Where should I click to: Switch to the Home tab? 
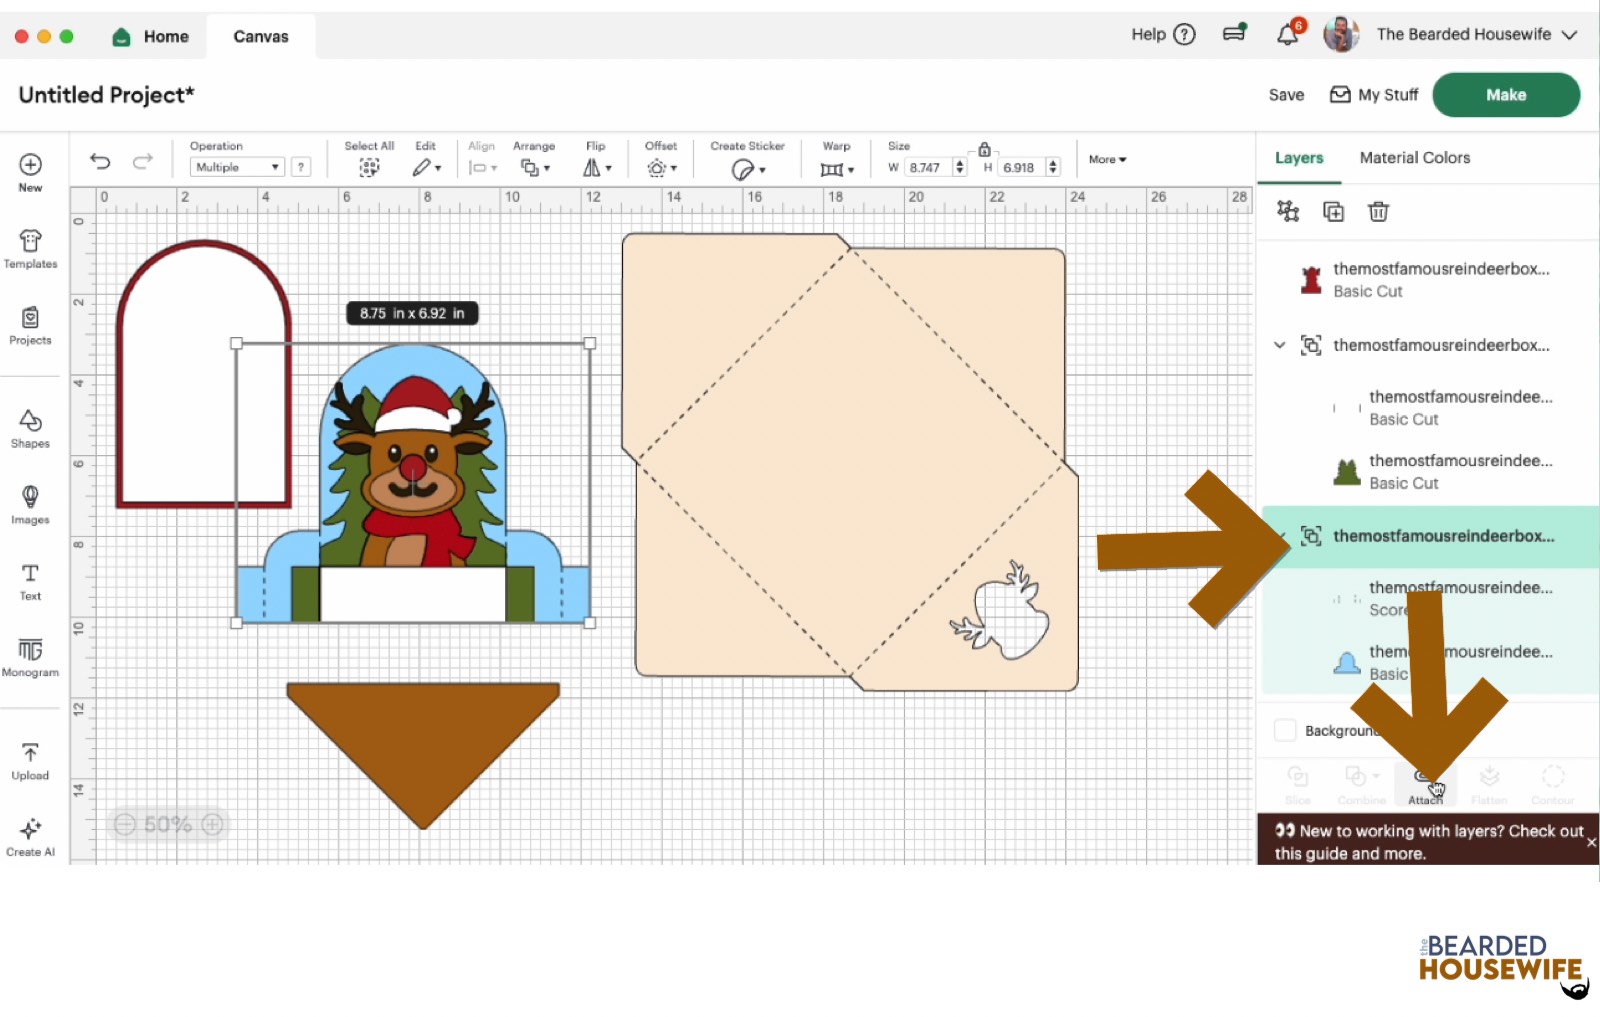[151, 37]
